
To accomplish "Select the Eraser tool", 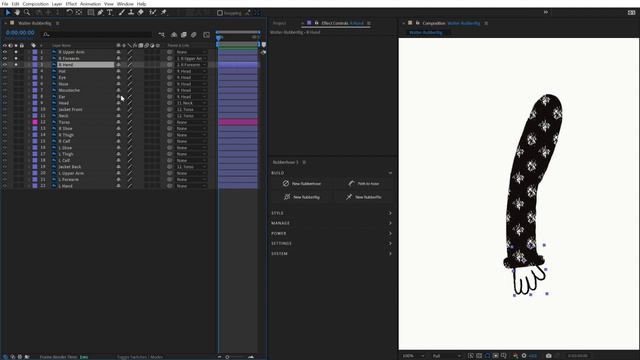I will click(140, 13).
